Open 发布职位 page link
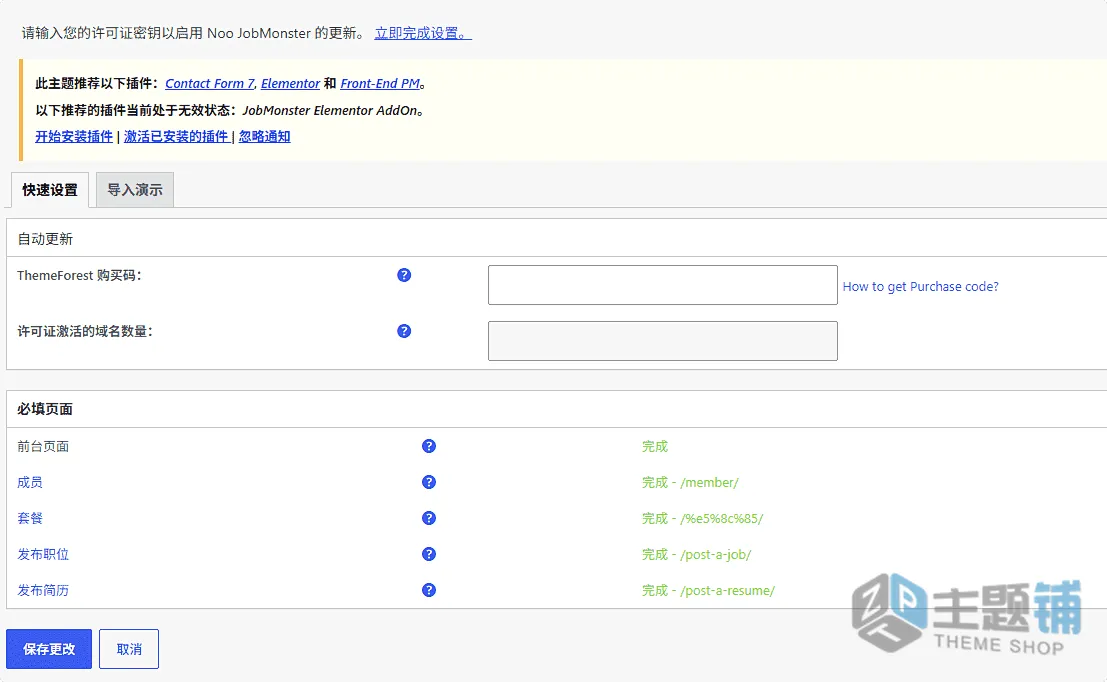The image size is (1107, 682). click(x=43, y=554)
